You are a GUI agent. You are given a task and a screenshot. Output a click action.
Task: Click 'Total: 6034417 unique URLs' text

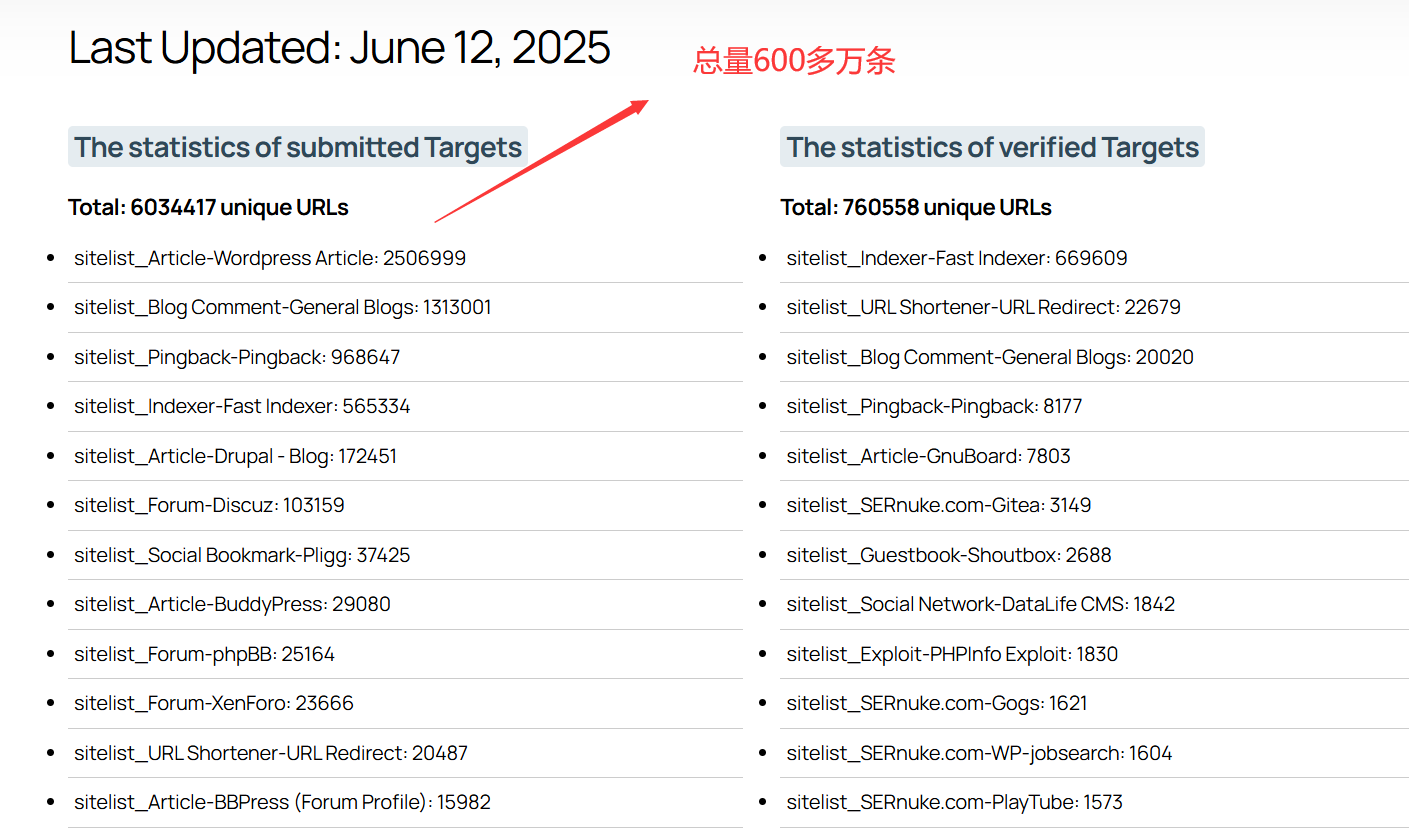tap(208, 208)
